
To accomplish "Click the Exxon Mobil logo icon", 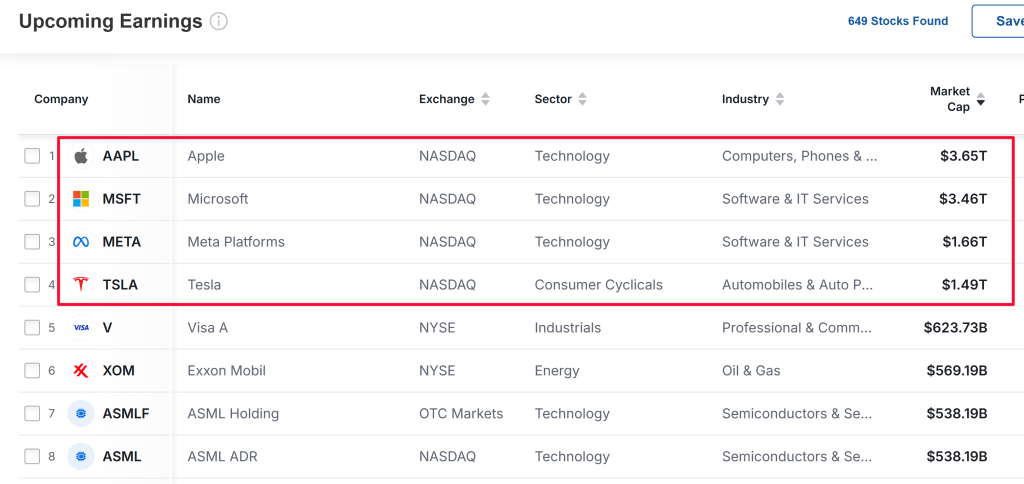I will (x=81, y=371).
